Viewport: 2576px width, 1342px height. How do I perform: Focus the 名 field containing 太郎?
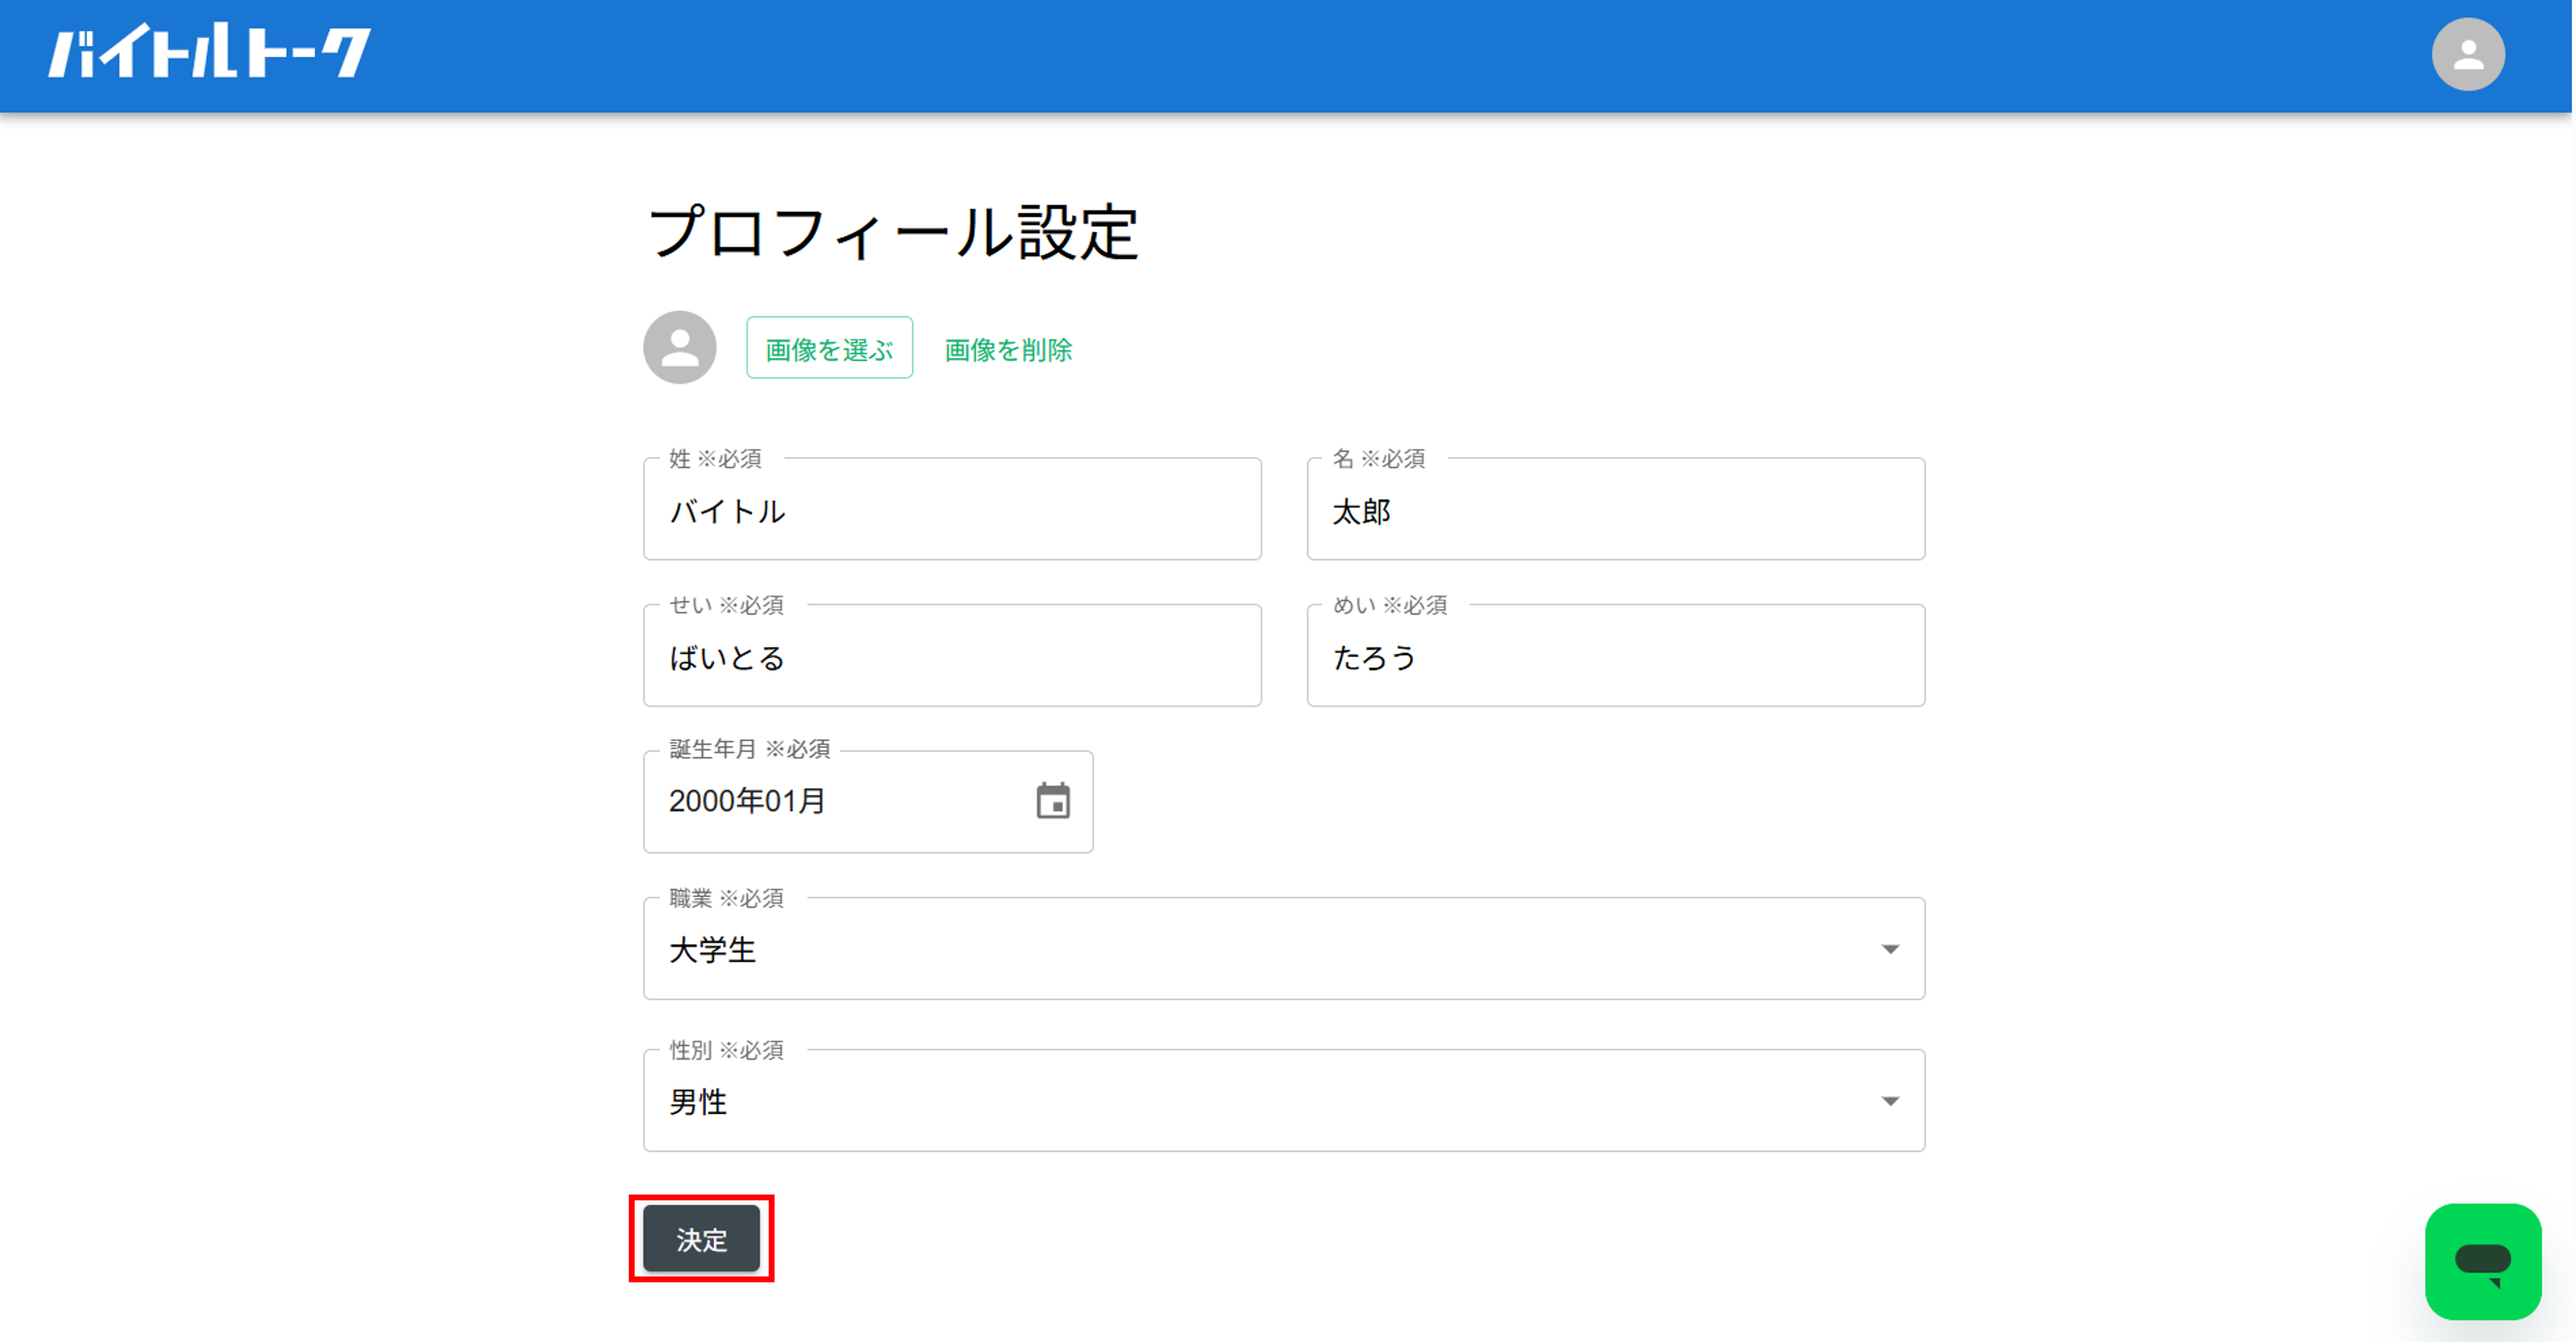coord(1615,510)
